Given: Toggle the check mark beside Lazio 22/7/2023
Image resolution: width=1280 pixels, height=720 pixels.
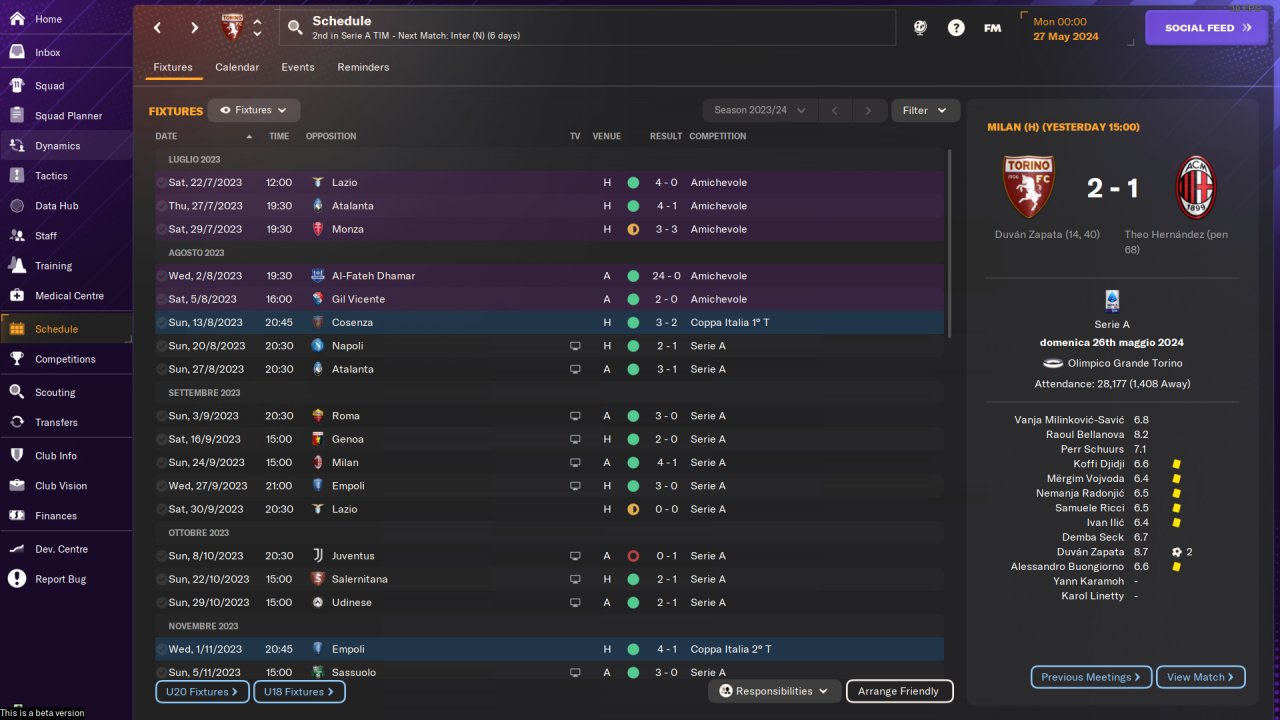Looking at the screenshot, I should (162, 183).
